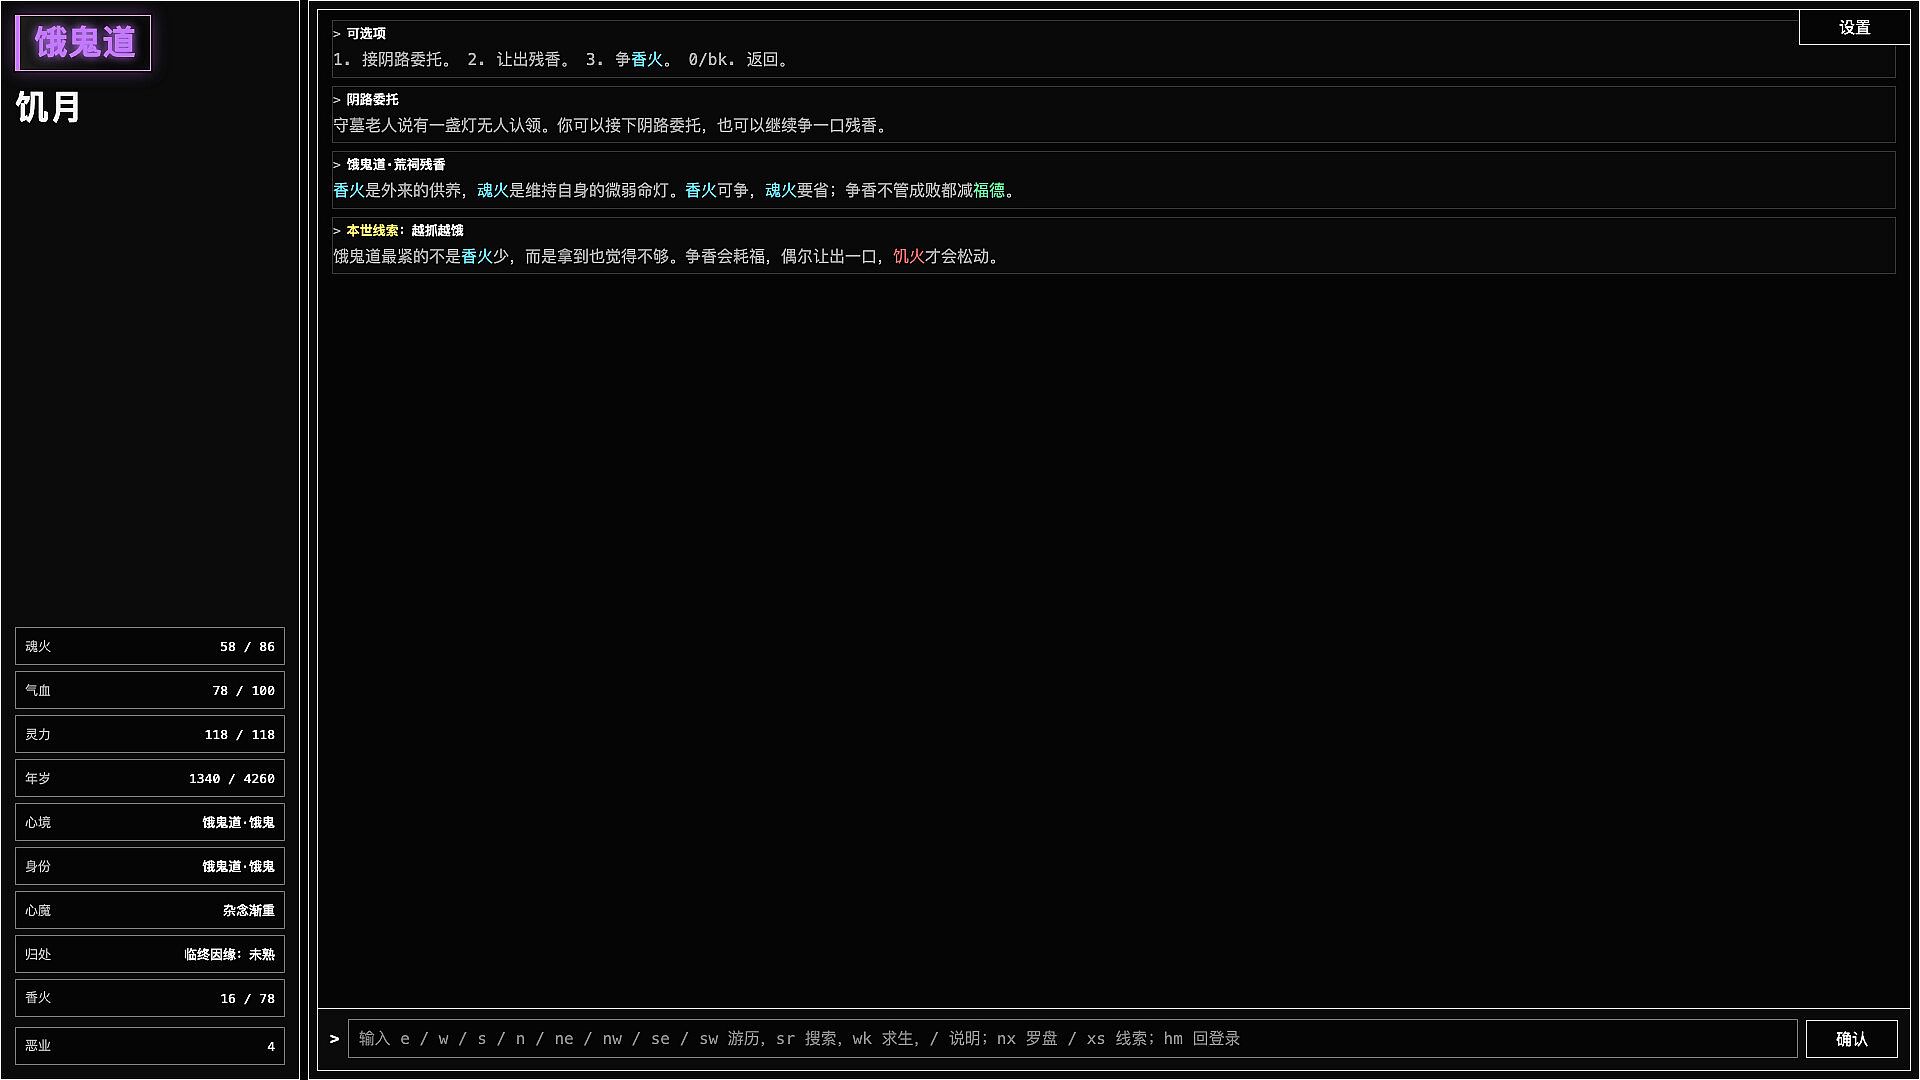Select the 年岁 stat row
The image size is (1920, 1080).
150,778
